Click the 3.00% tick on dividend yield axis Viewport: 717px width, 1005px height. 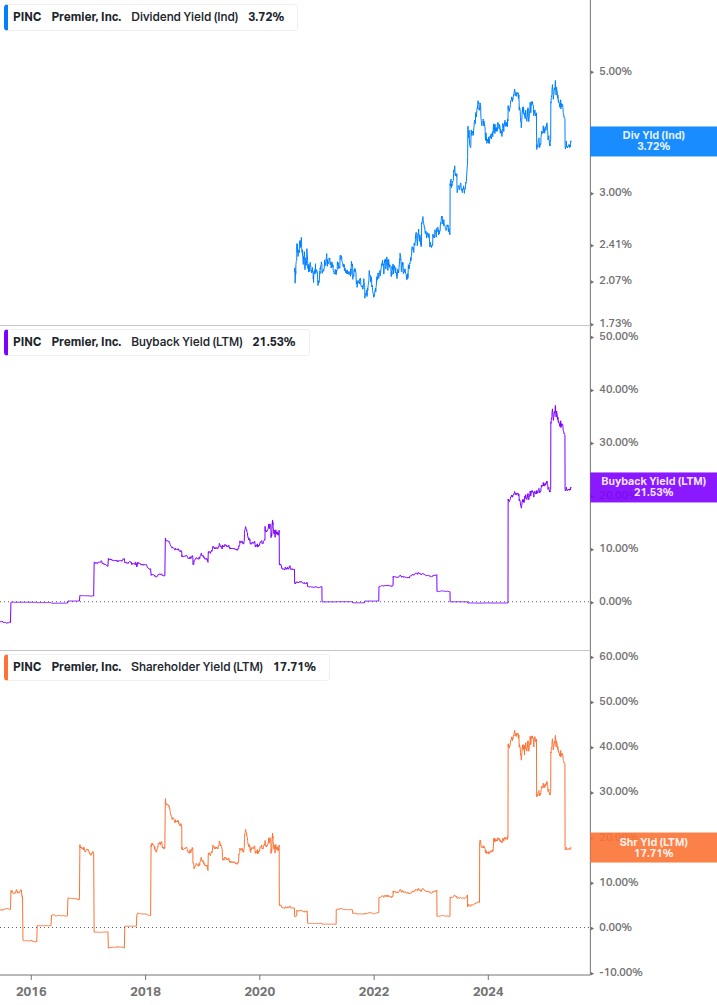[x=615, y=192]
